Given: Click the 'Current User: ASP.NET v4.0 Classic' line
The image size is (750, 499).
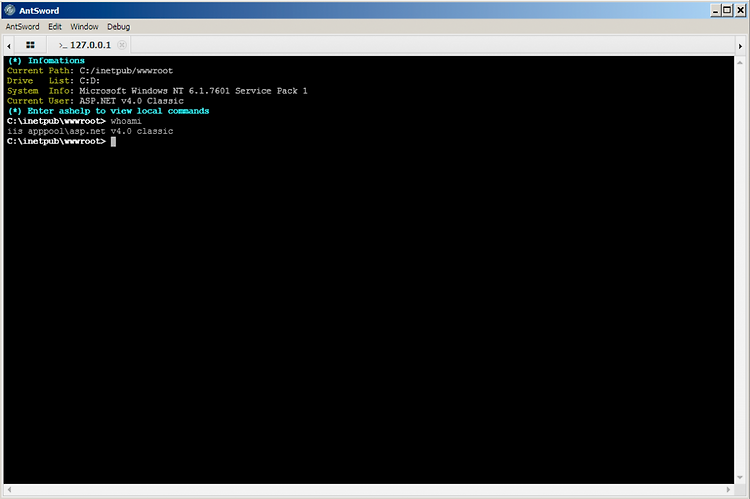Looking at the screenshot, I should [x=95, y=101].
